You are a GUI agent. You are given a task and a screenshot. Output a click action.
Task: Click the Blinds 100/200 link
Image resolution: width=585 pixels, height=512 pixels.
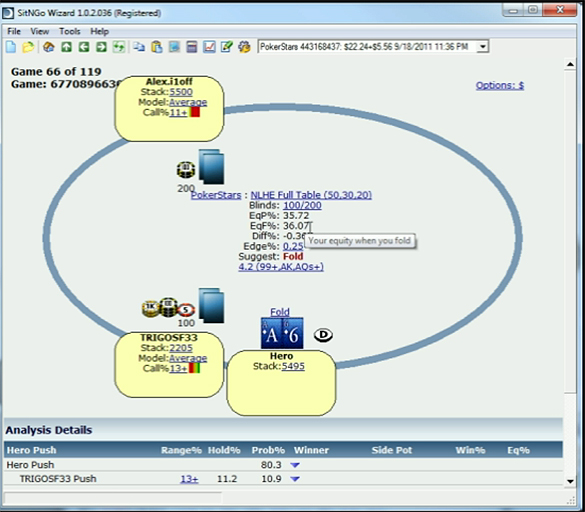click(x=302, y=205)
